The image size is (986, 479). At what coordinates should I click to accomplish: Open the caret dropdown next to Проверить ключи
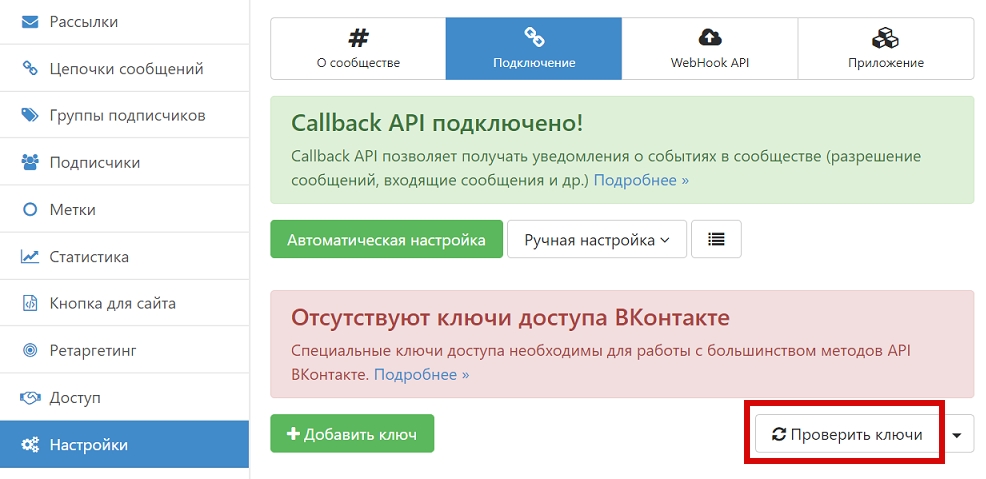(958, 435)
